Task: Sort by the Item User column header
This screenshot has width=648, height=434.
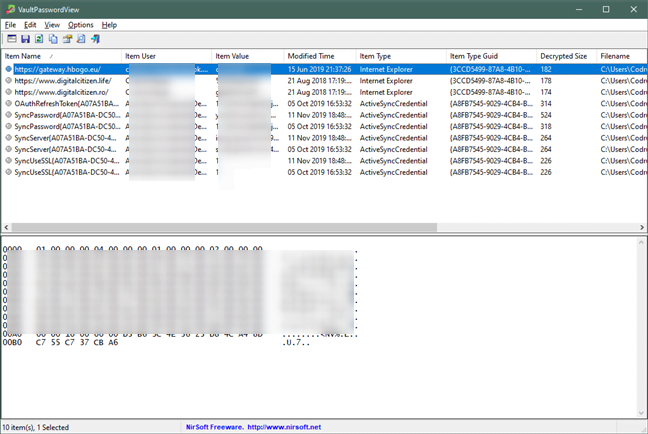Action: [x=167, y=56]
